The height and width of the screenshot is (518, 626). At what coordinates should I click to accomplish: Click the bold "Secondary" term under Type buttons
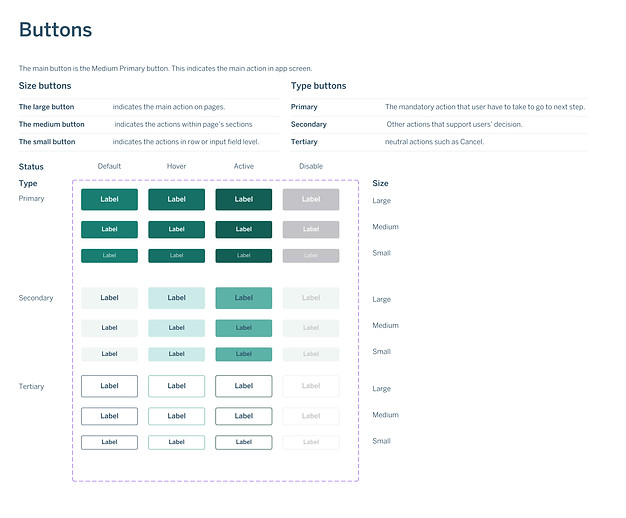[x=309, y=125]
